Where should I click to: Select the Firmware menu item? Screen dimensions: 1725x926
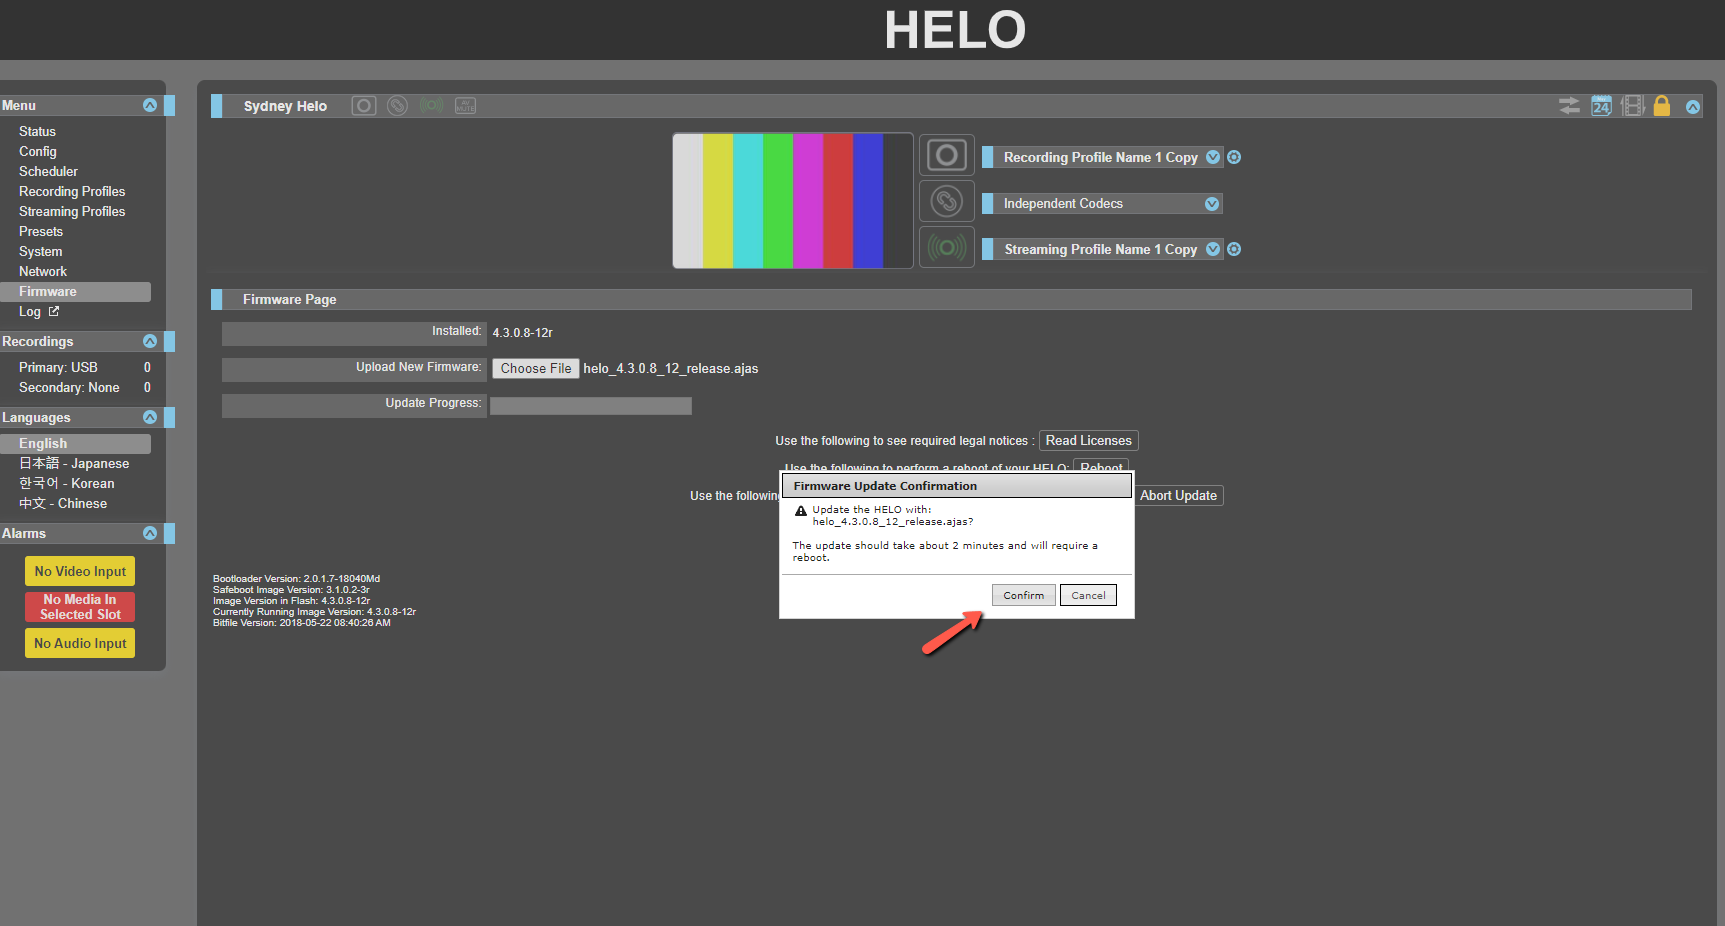(x=75, y=291)
